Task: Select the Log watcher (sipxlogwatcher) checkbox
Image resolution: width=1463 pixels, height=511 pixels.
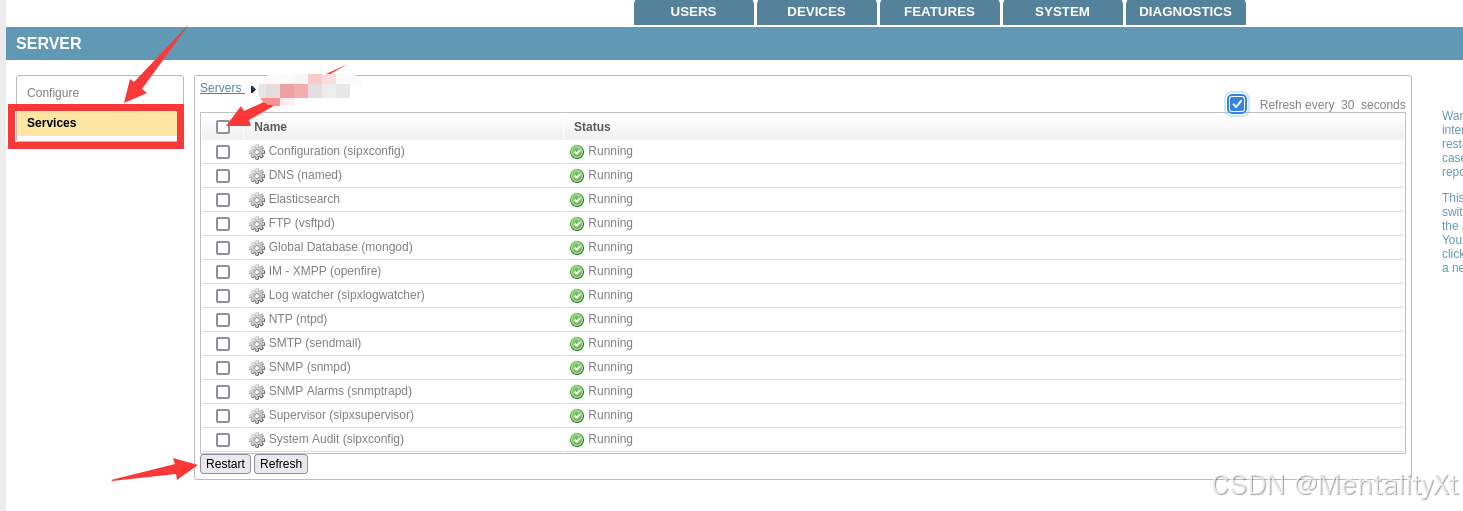Action: tap(223, 296)
